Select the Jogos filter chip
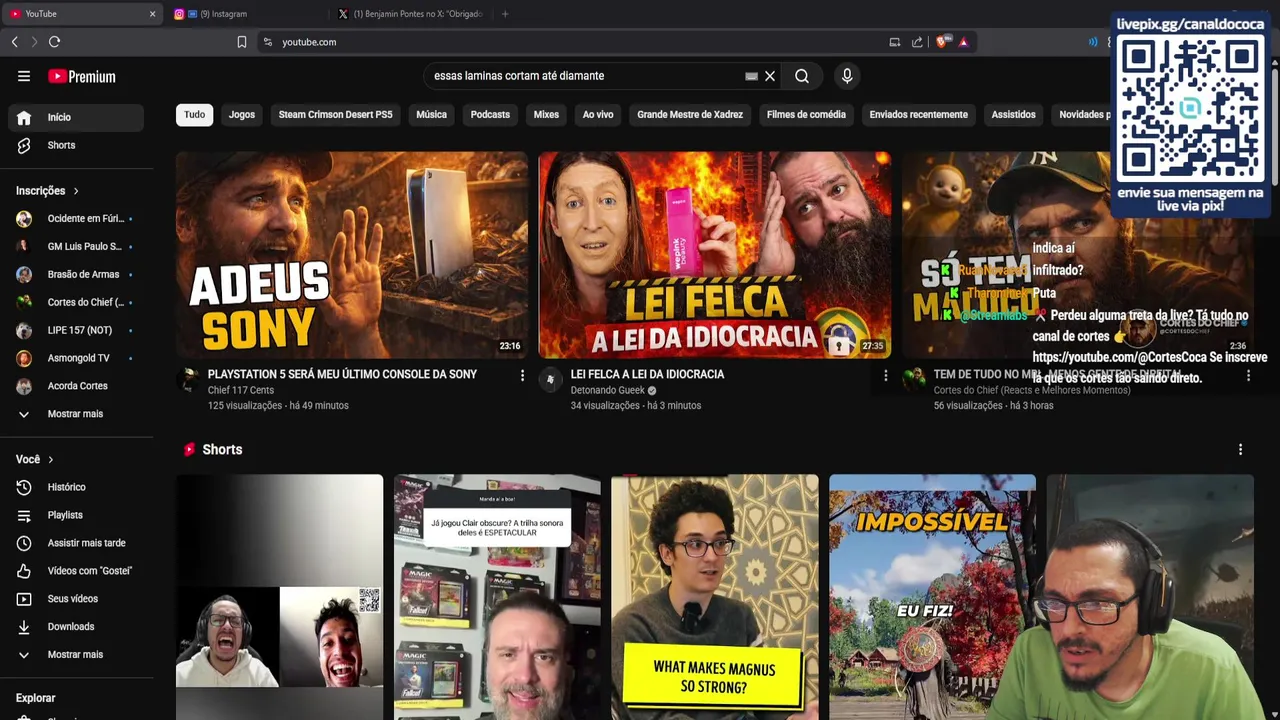This screenshot has height=720, width=1280. pos(242,115)
